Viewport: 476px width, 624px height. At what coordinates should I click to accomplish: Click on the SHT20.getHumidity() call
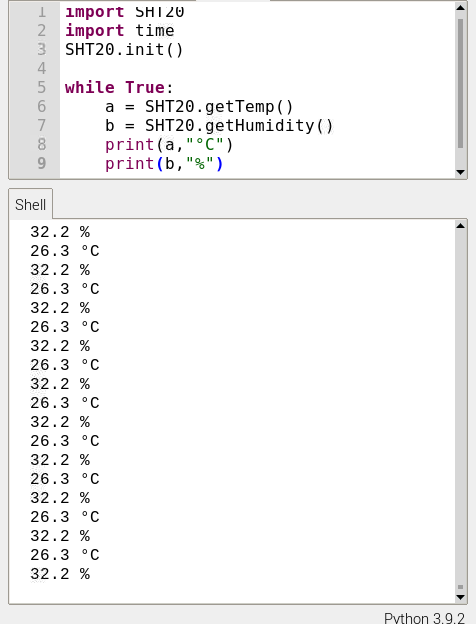[x=239, y=125]
